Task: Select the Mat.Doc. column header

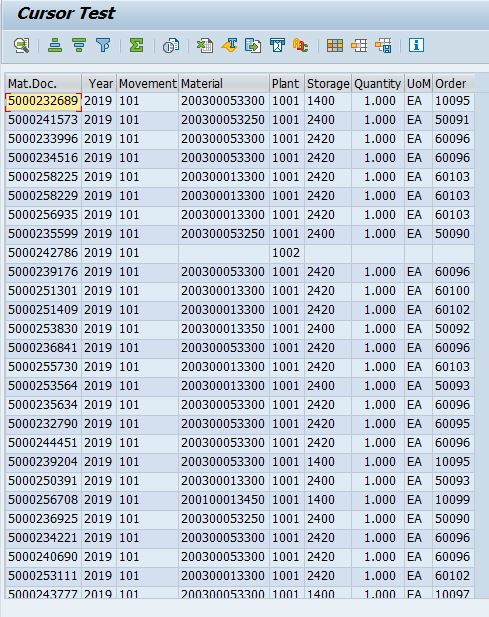Action: [x=43, y=83]
